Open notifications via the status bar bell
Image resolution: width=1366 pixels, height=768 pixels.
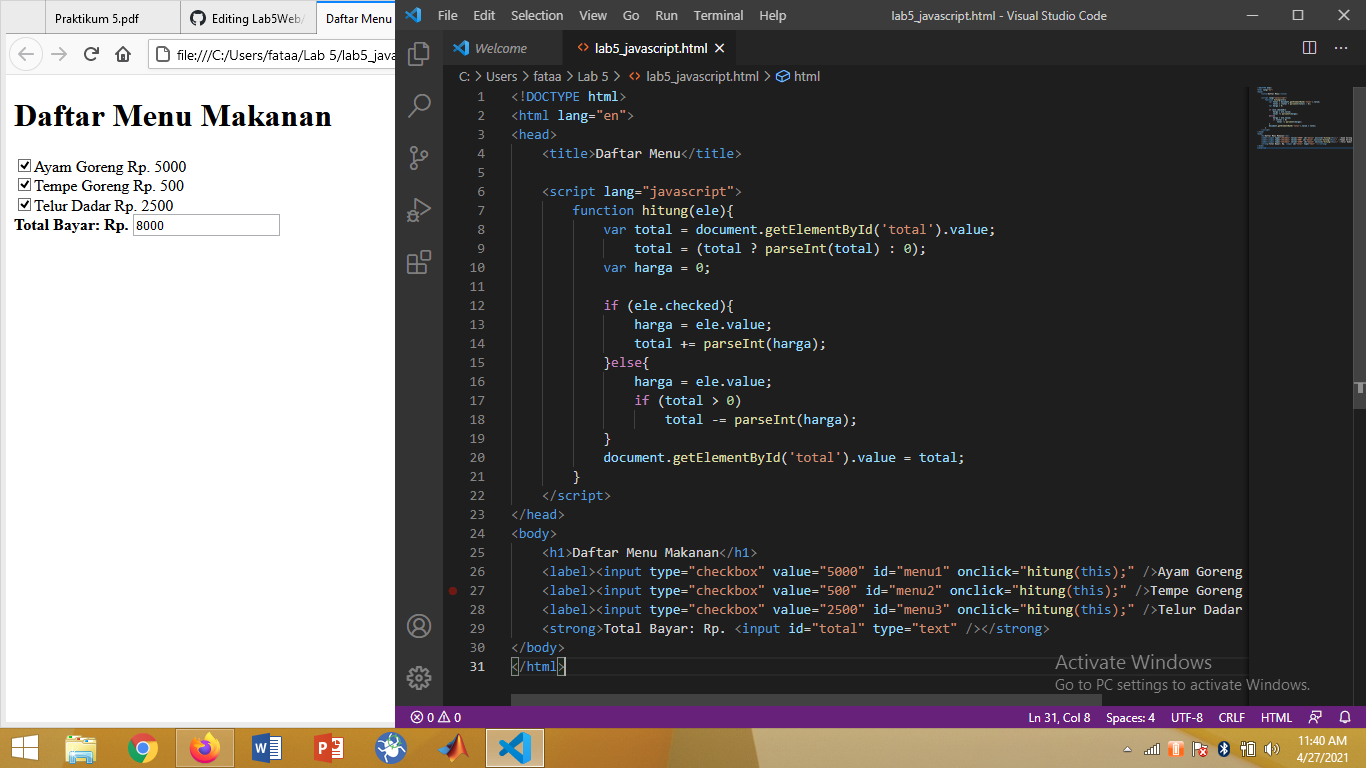pos(1344,717)
